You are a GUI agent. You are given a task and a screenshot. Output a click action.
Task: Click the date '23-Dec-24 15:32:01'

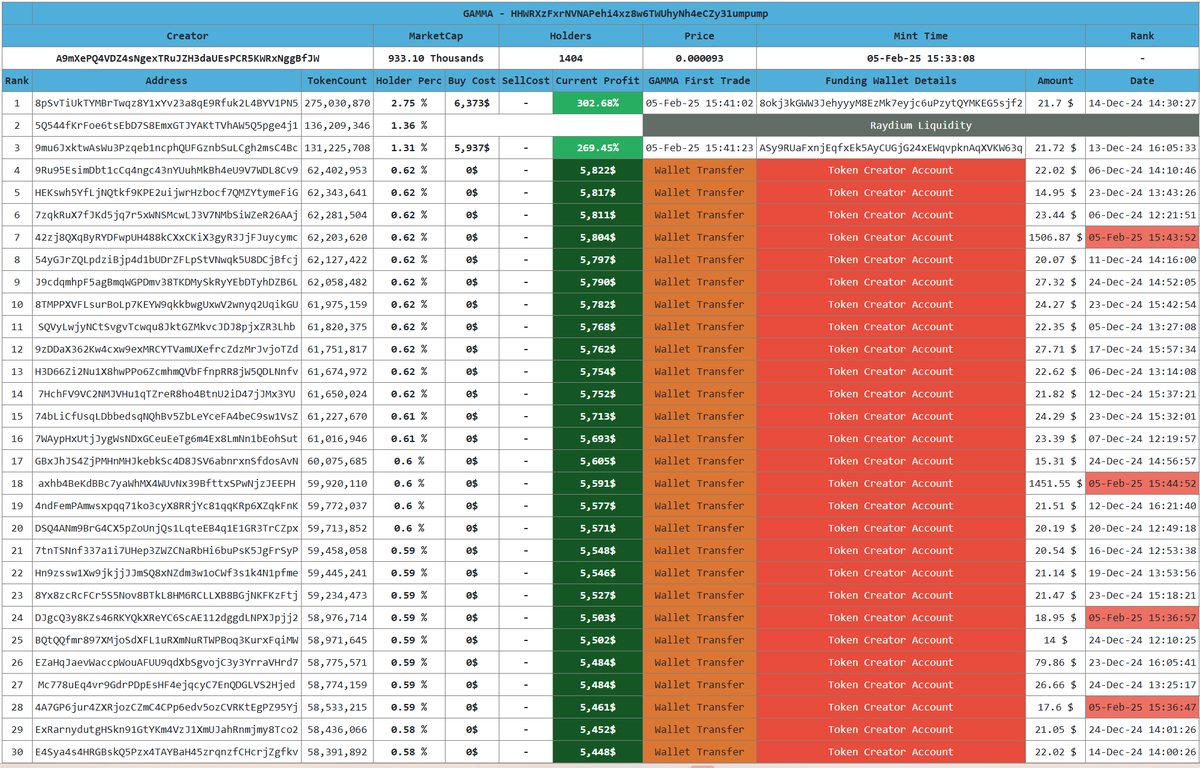point(1142,416)
